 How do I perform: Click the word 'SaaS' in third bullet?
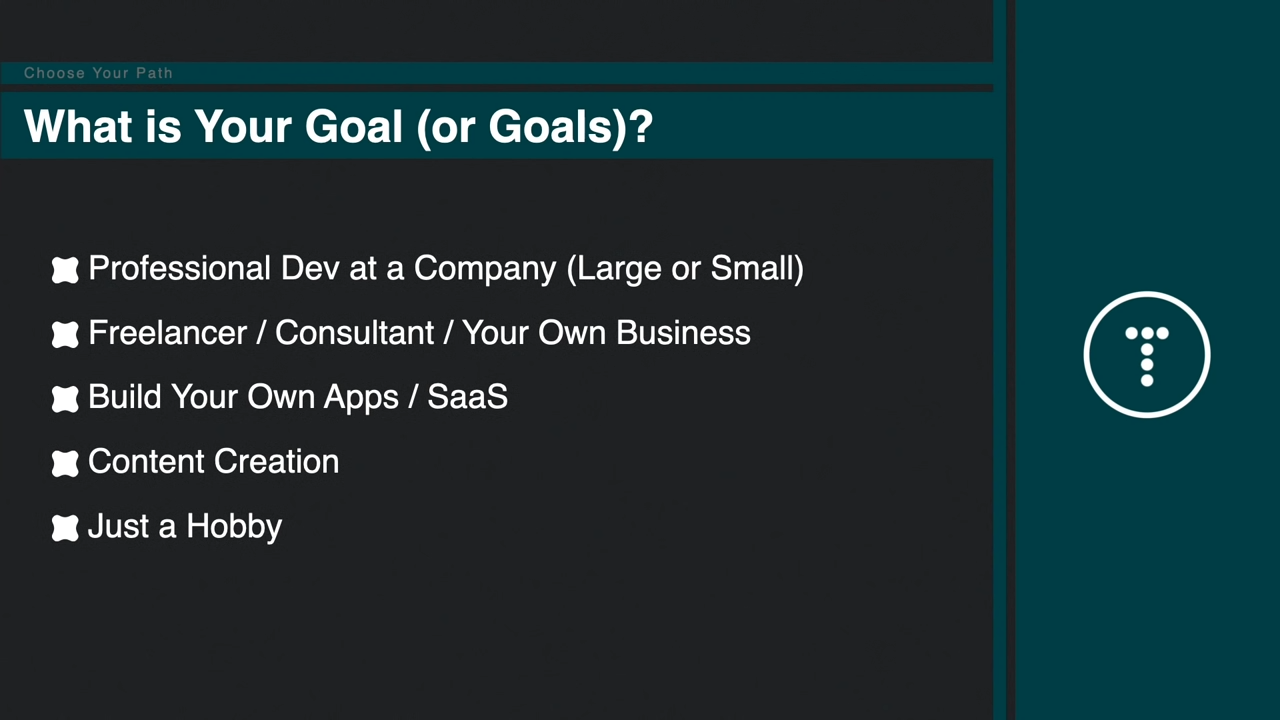pyautogui.click(x=468, y=397)
